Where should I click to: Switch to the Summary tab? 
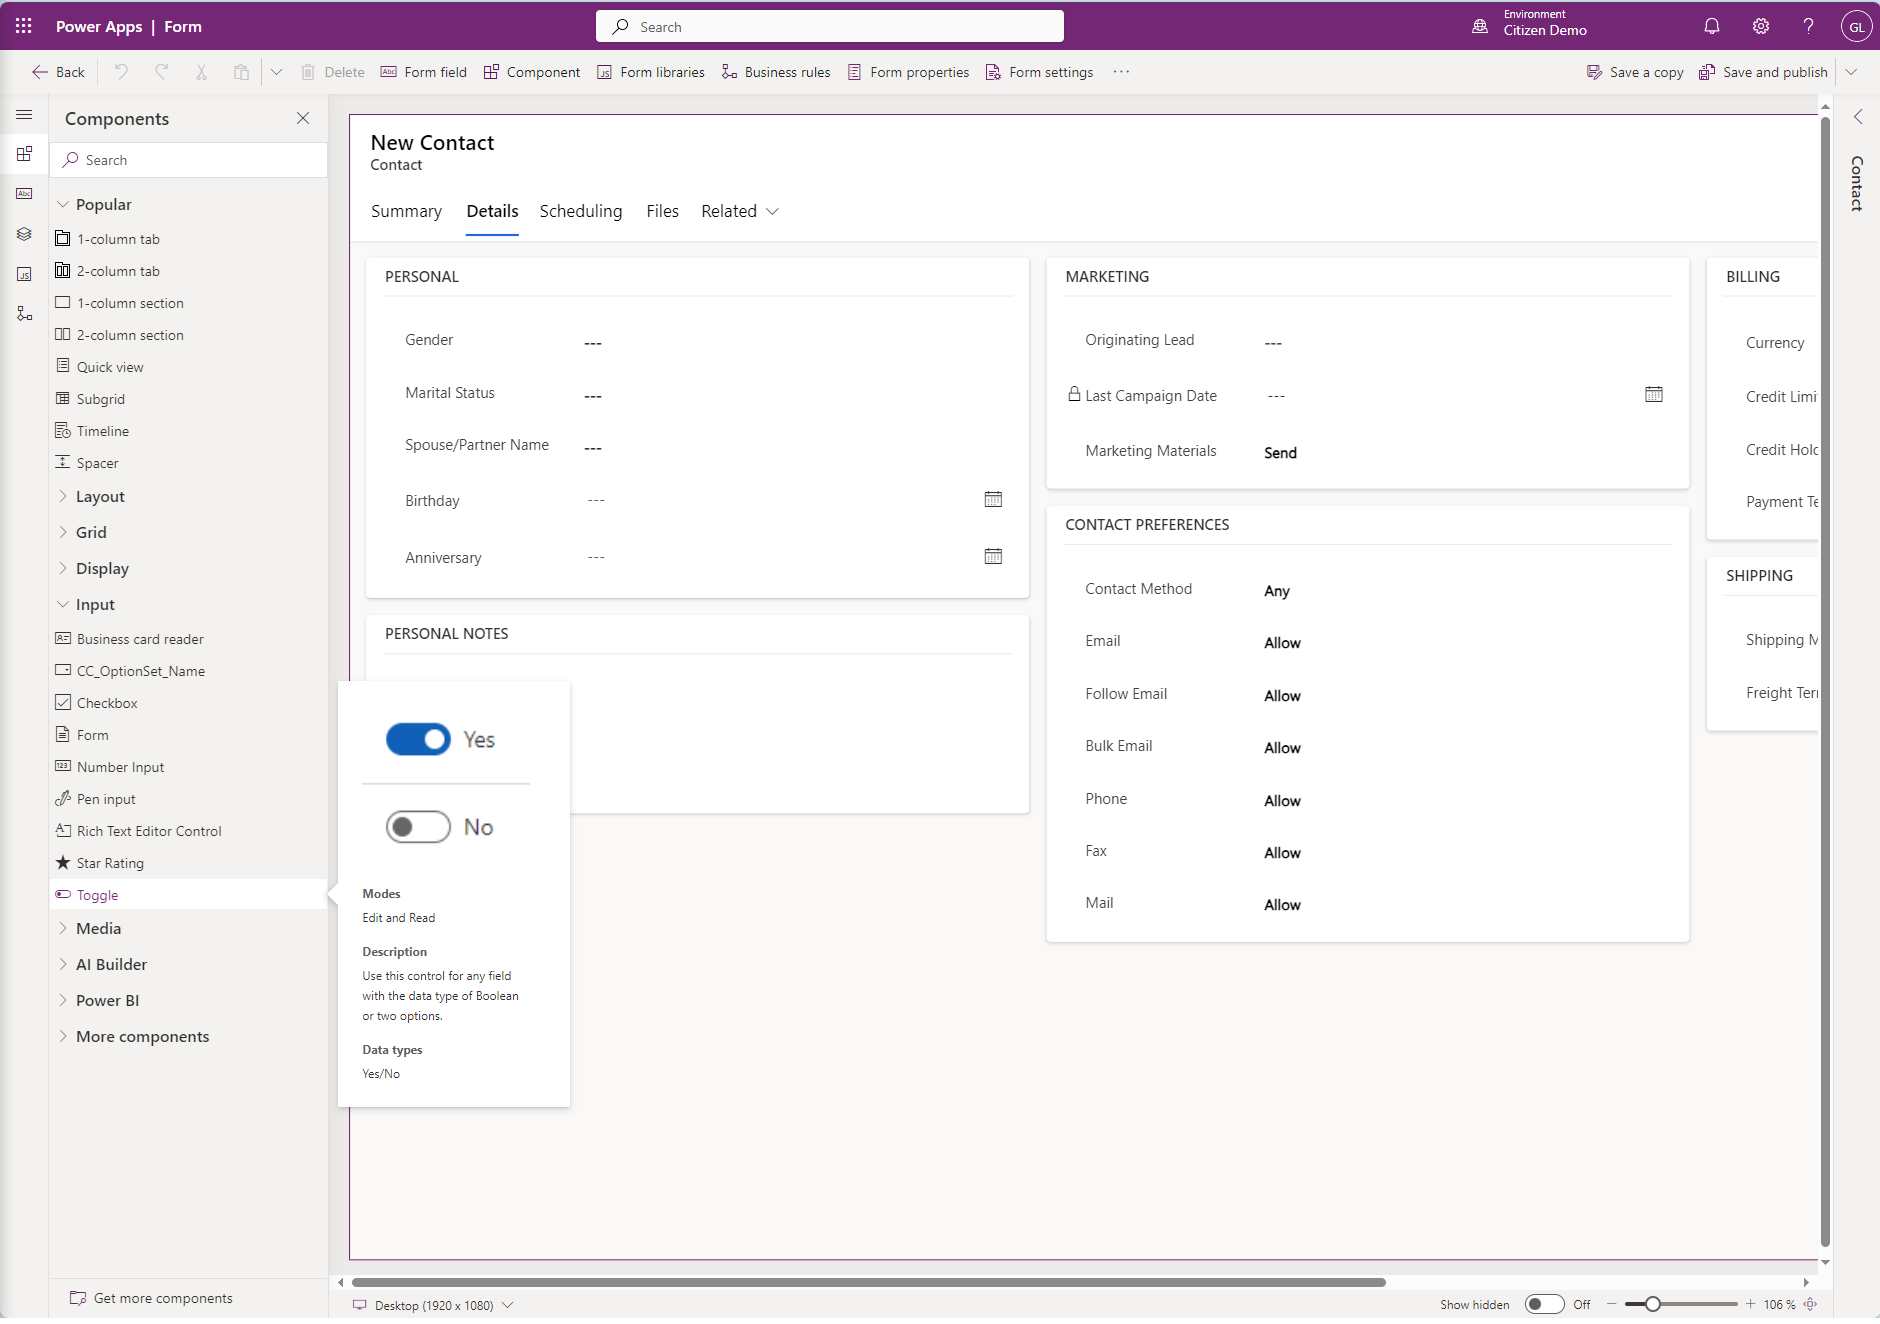[406, 211]
